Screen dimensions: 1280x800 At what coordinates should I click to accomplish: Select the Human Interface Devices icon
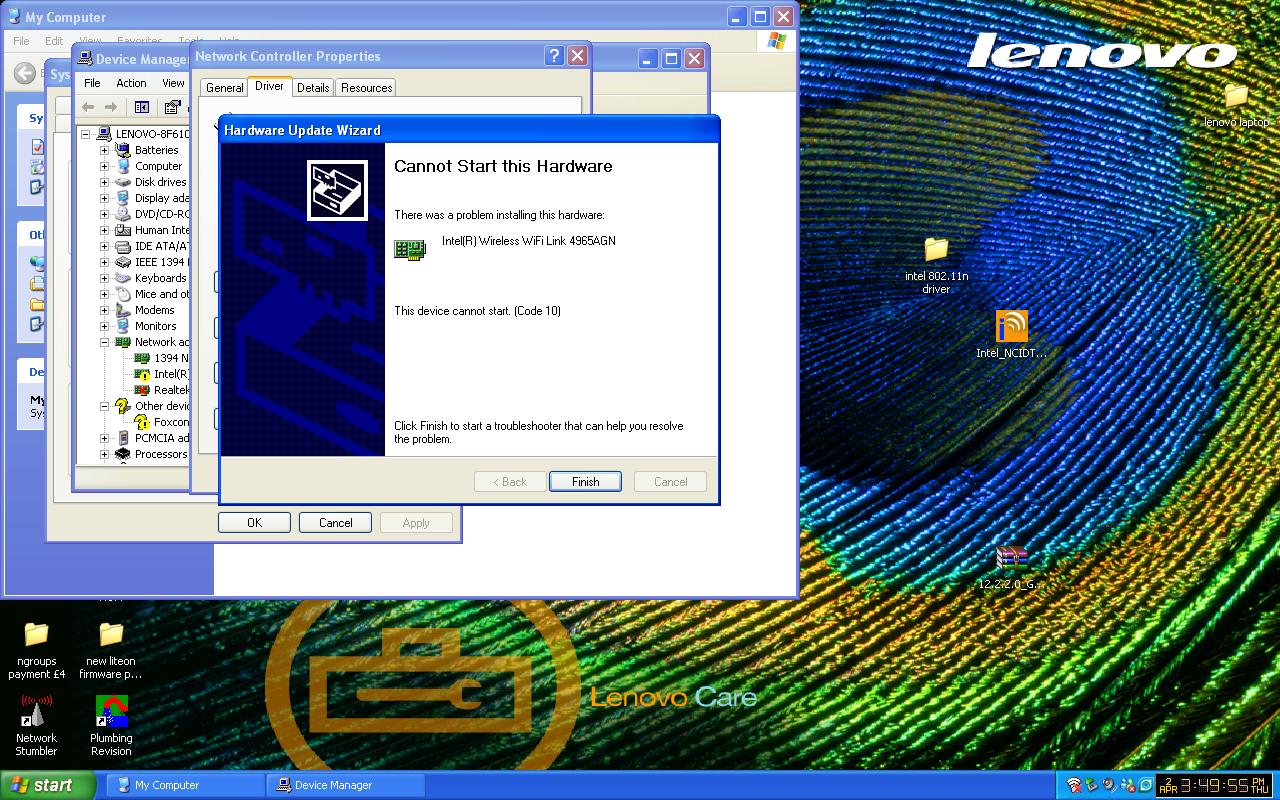(x=123, y=230)
